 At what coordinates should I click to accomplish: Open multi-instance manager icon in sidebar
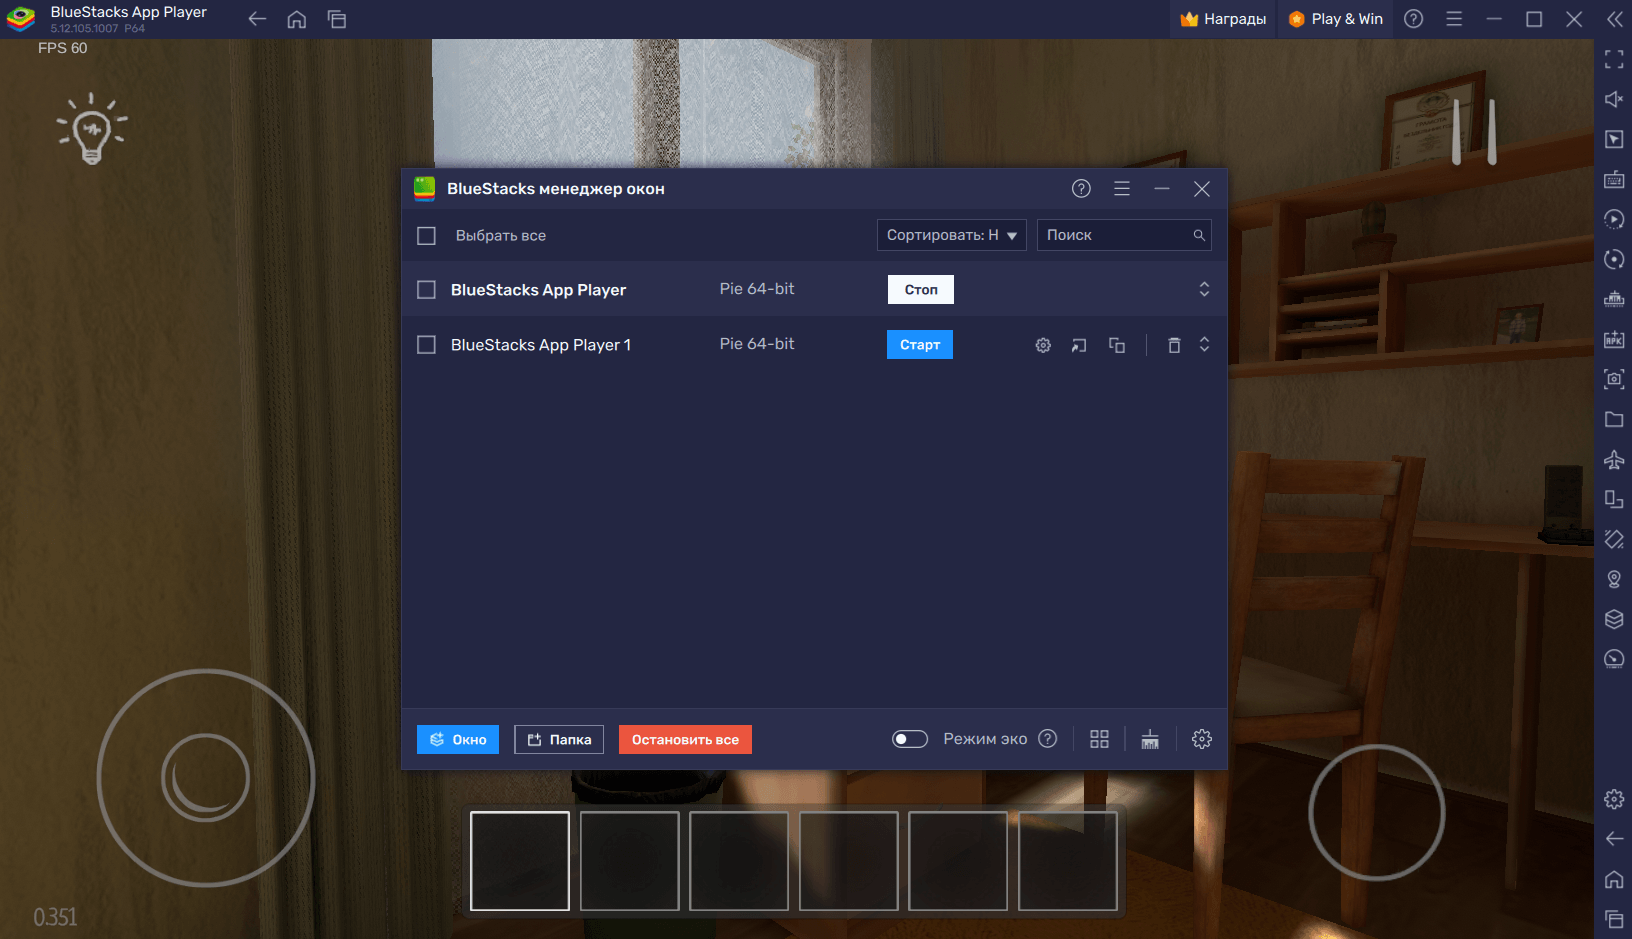[x=1614, y=299]
